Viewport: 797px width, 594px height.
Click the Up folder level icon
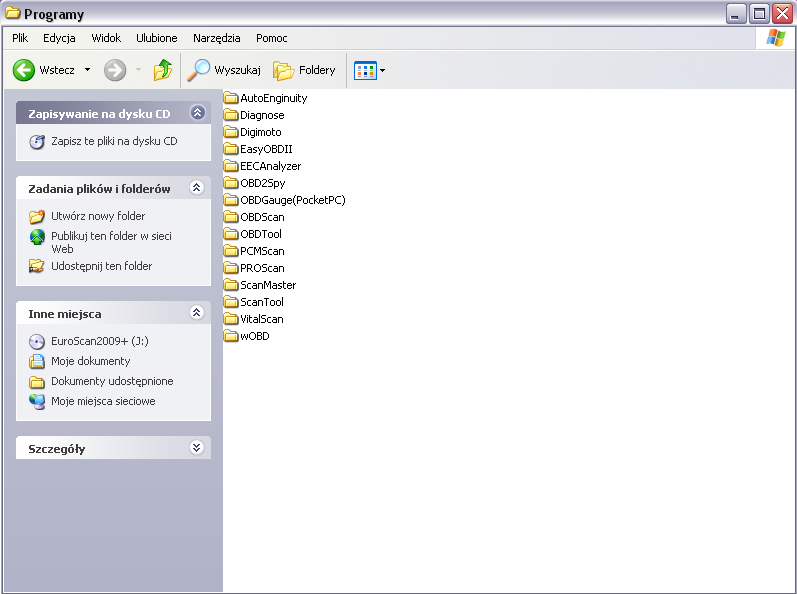point(162,70)
